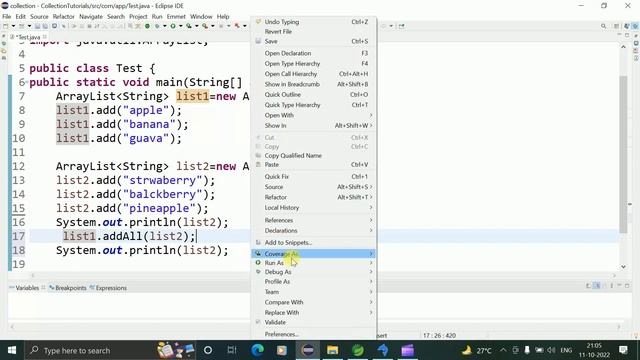Click the green Debug bug toolbar icon
640x360 pixels.
pos(157,26)
